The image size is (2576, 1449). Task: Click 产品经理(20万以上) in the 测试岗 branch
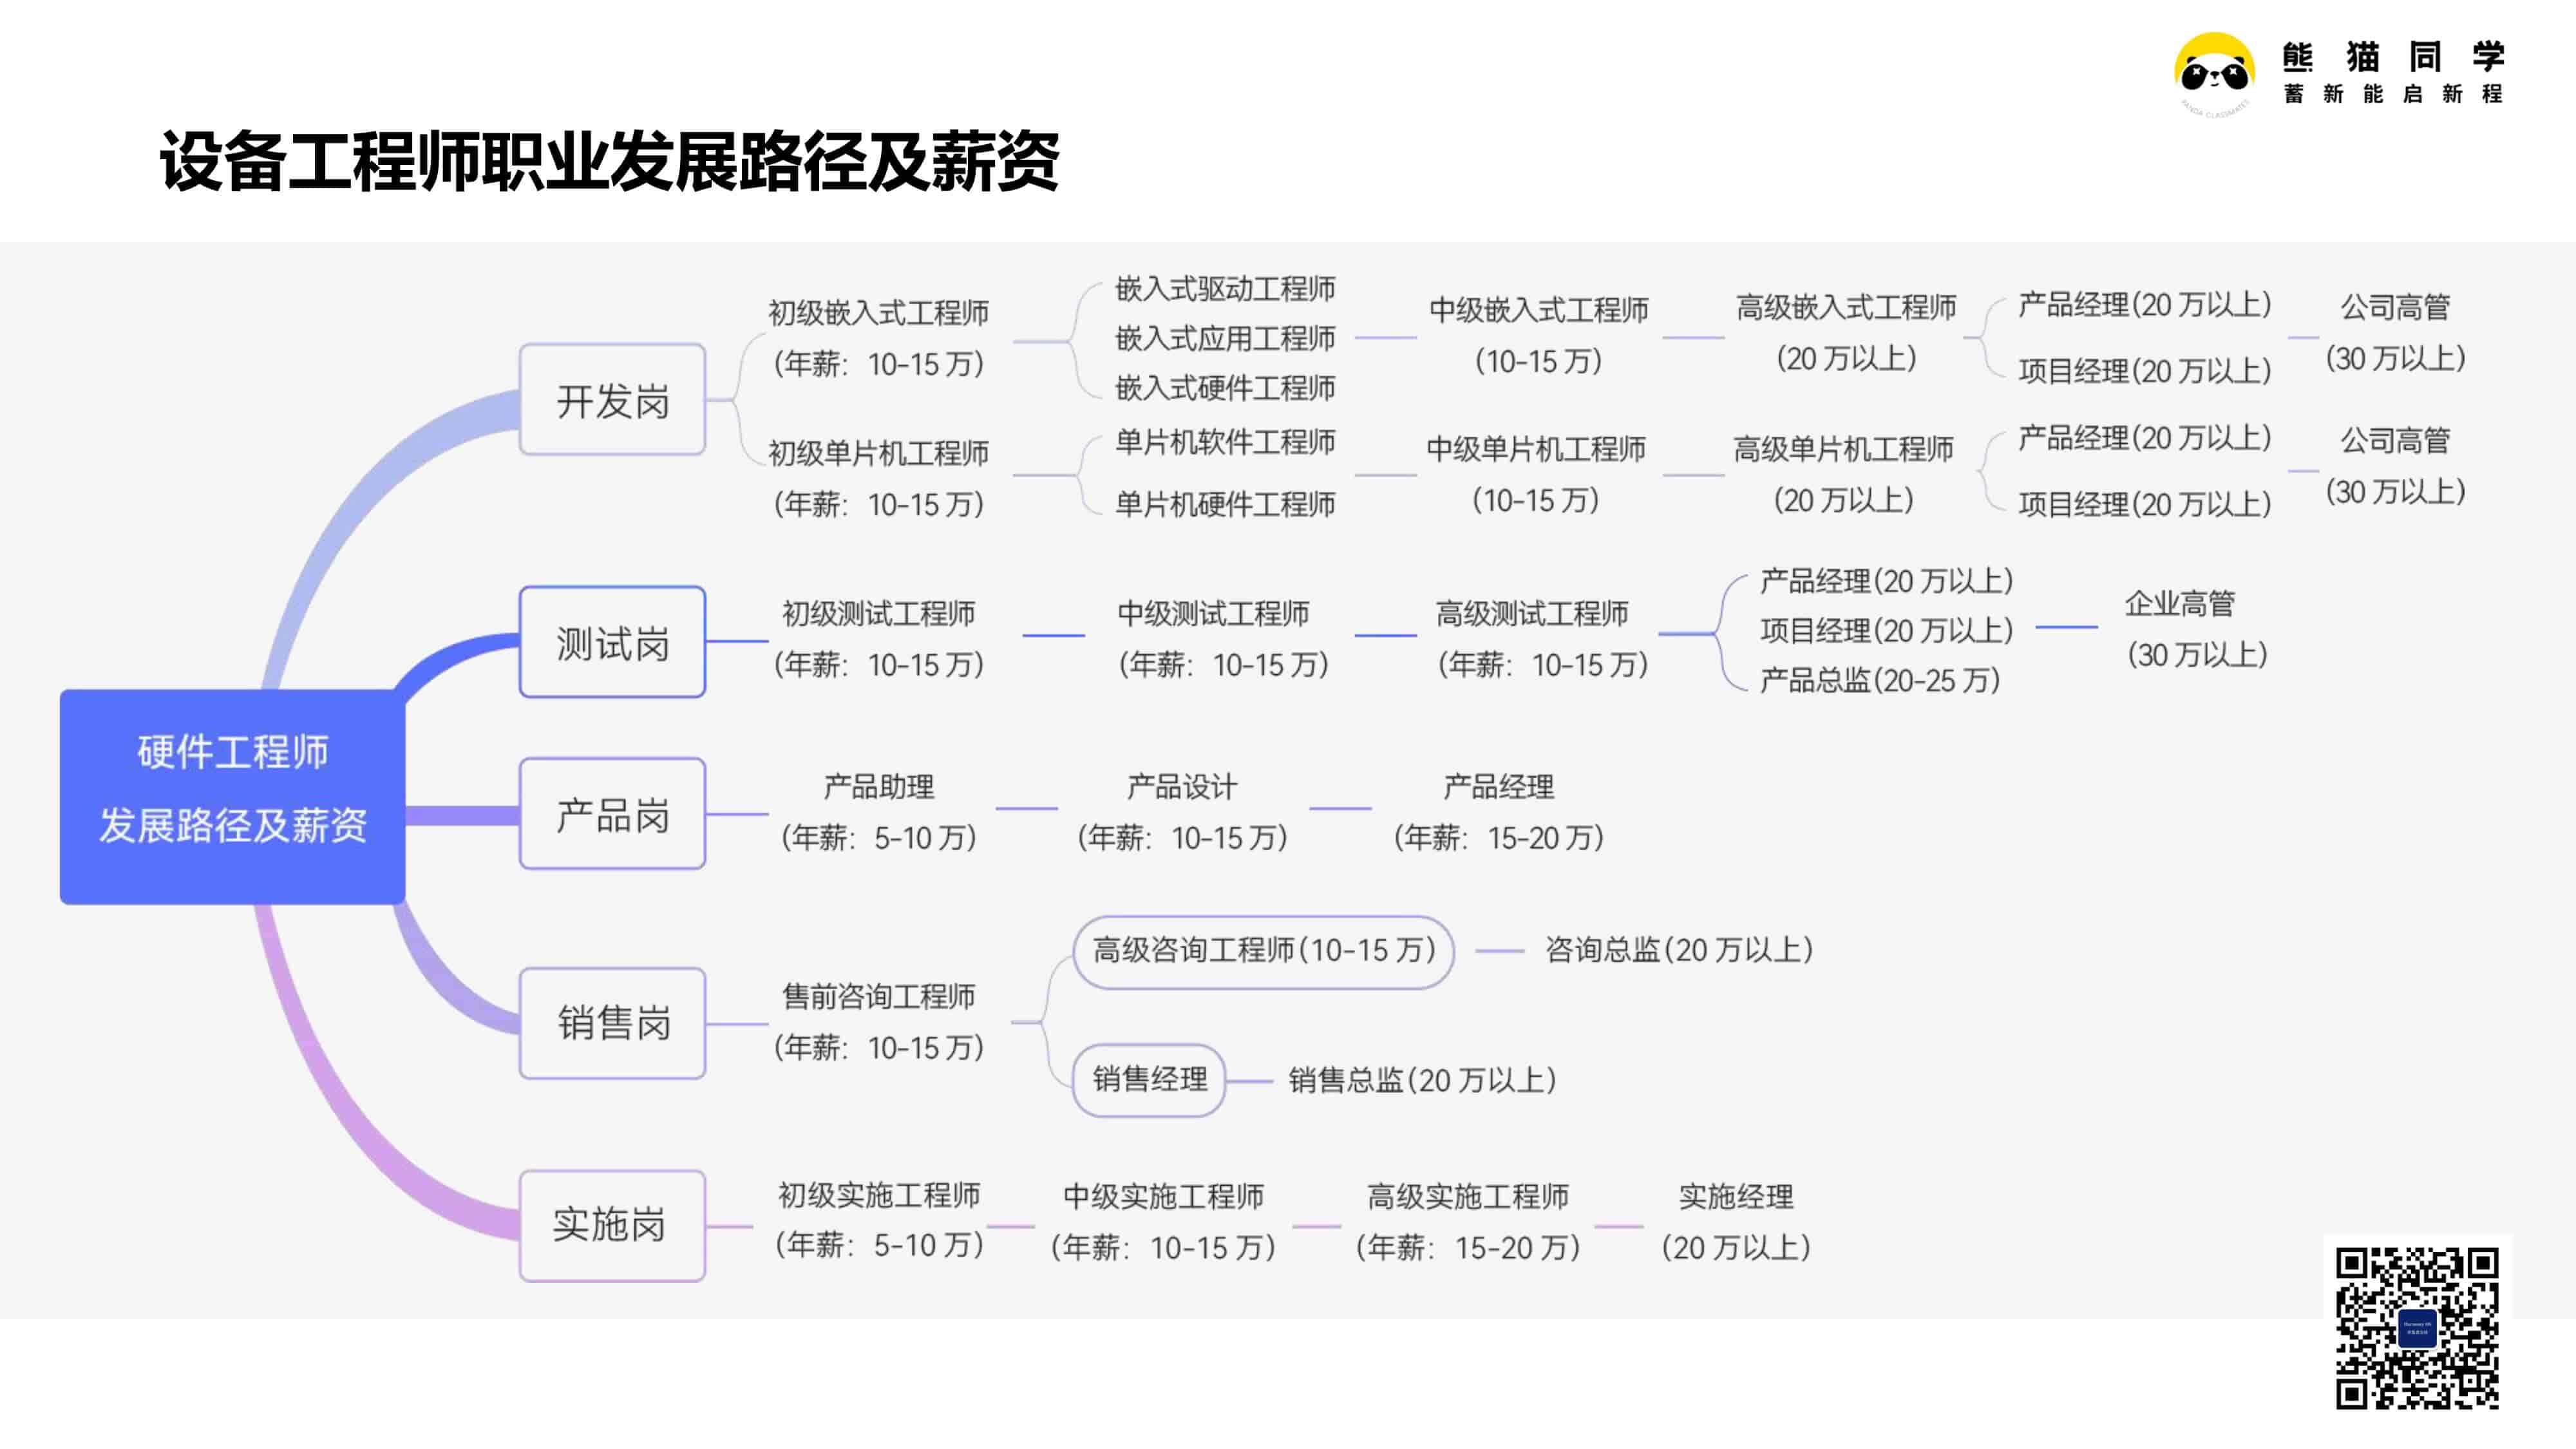pyautogui.click(x=1886, y=581)
